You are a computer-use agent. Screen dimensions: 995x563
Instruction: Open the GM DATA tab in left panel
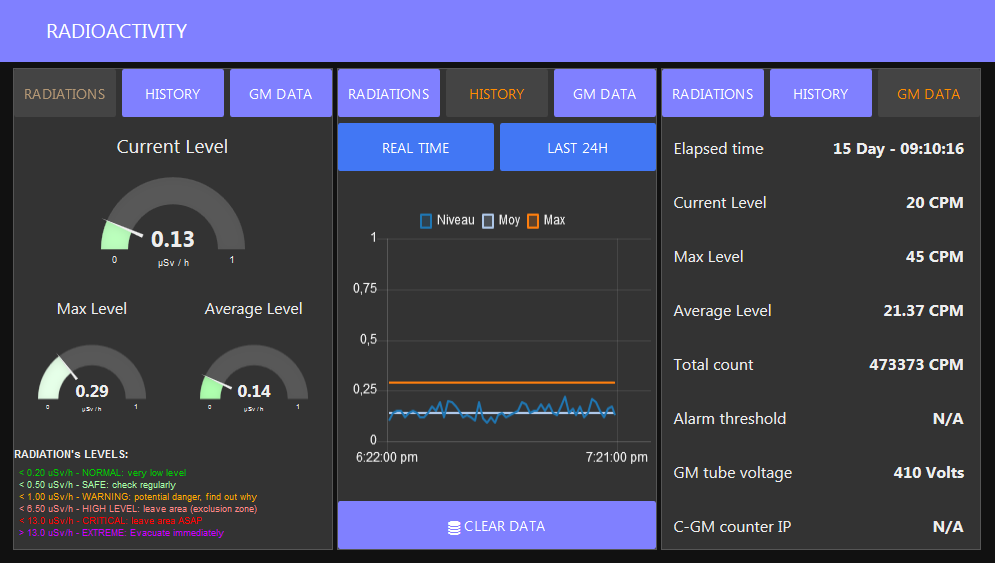tap(280, 93)
